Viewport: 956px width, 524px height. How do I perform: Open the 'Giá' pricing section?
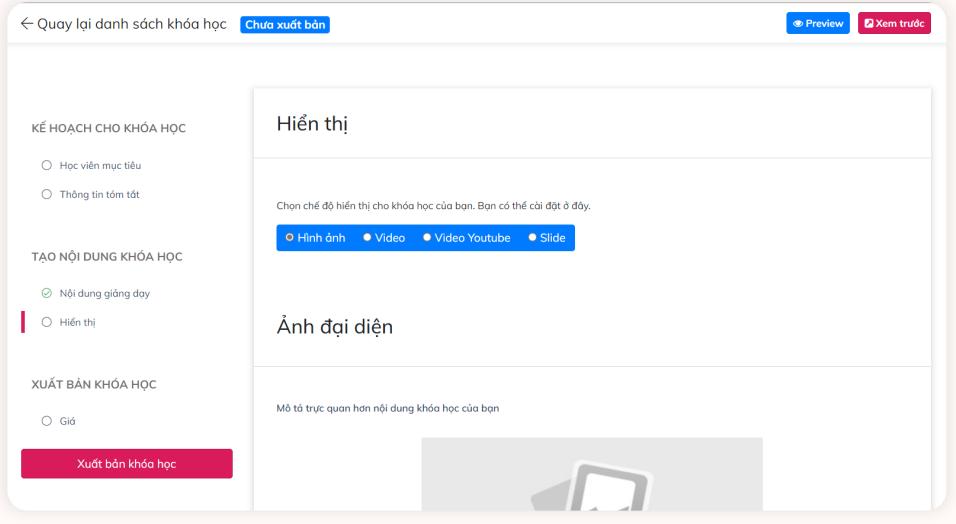click(x=68, y=421)
